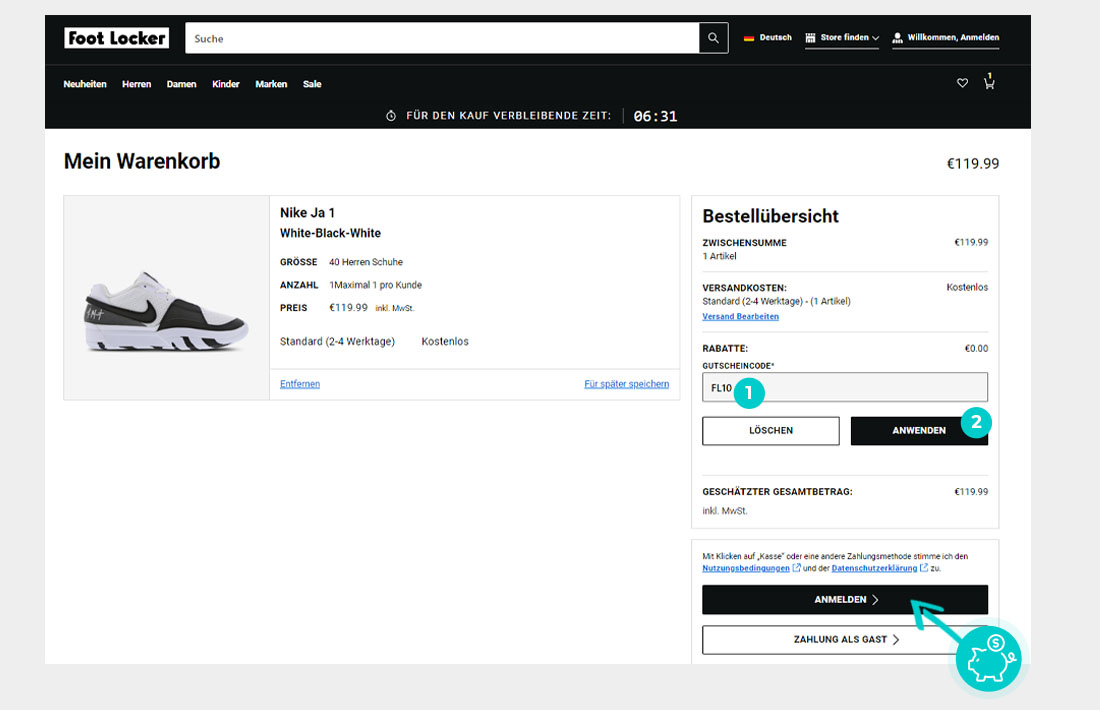Viewport: 1100px width, 710px height.
Task: Click the 40 Herren Schuhe size text
Action: tap(365, 262)
